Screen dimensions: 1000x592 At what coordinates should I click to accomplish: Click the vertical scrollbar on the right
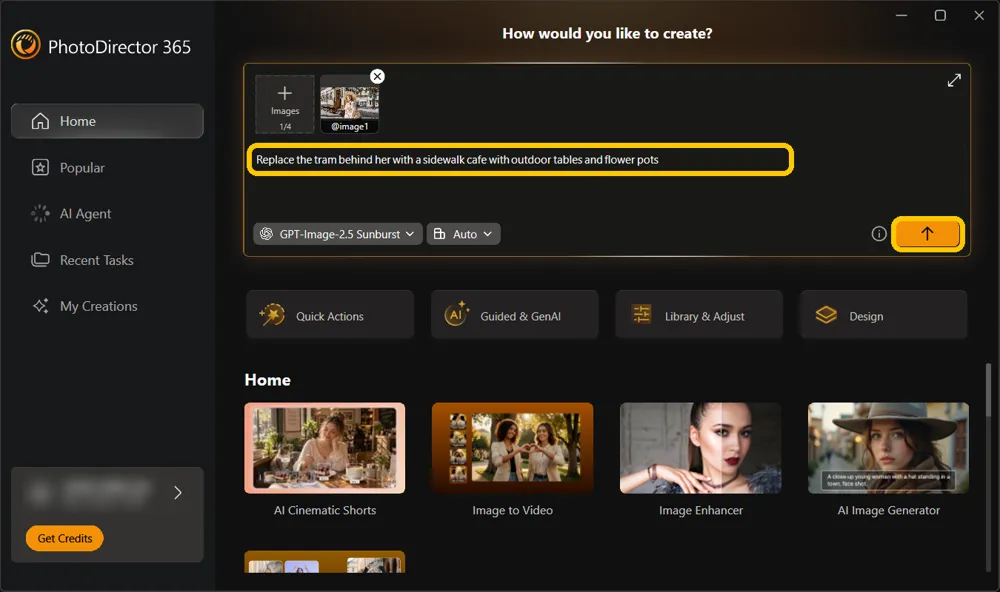(x=989, y=390)
